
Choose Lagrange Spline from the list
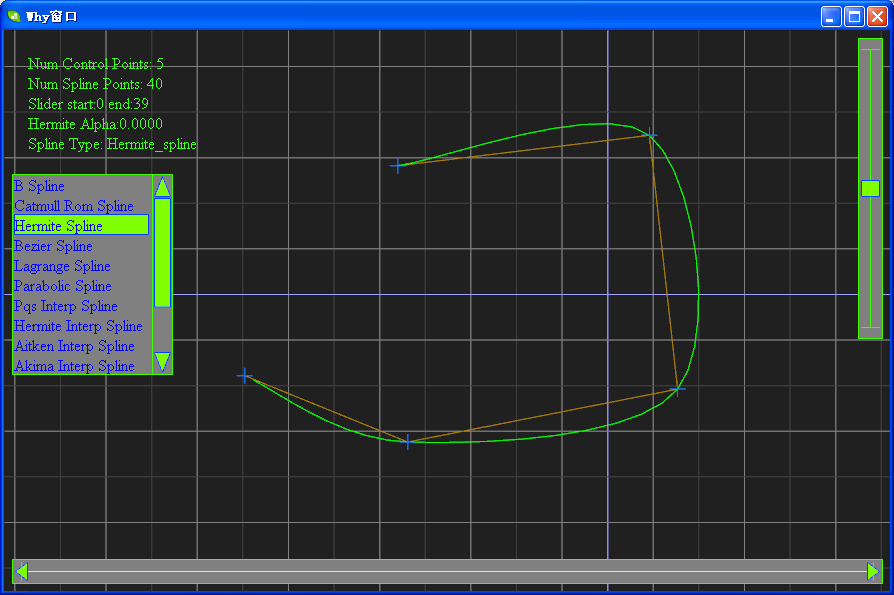pos(62,266)
